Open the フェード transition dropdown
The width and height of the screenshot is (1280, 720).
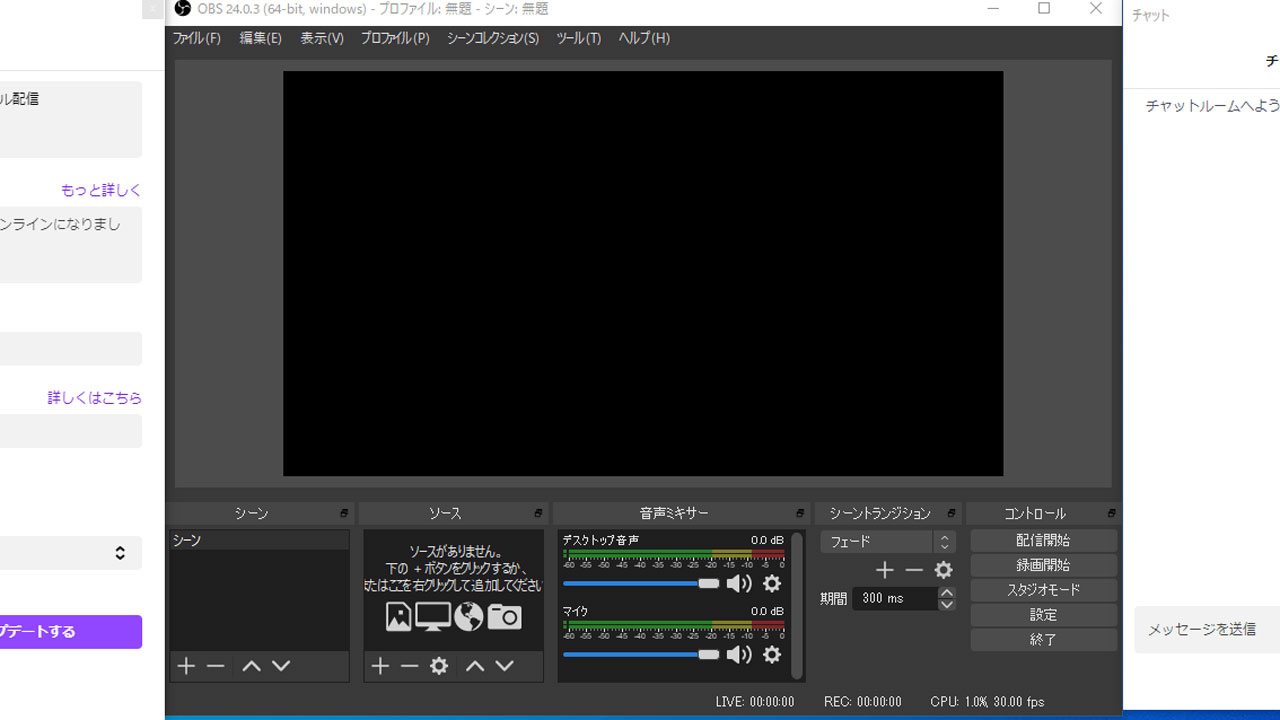point(887,542)
